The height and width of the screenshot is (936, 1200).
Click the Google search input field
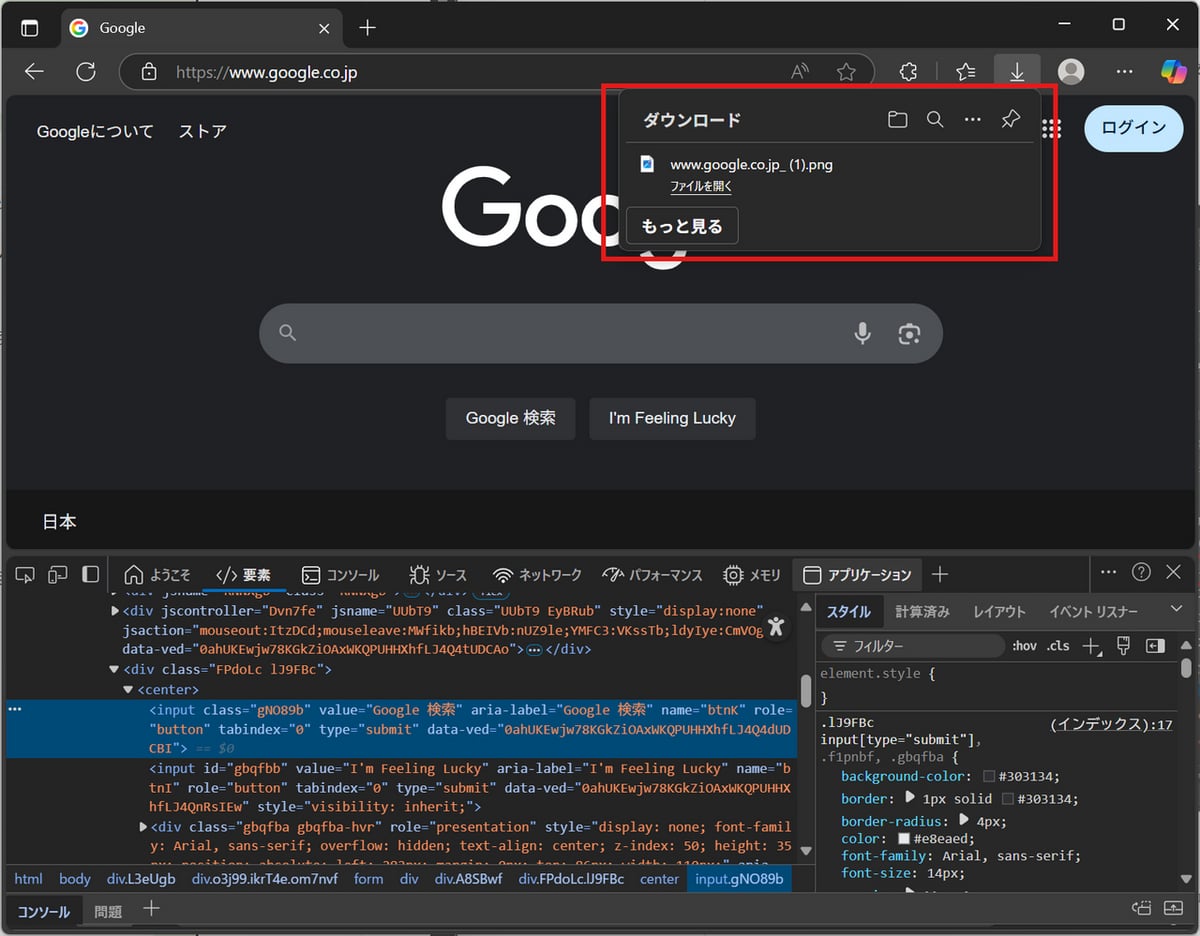tap(600, 333)
